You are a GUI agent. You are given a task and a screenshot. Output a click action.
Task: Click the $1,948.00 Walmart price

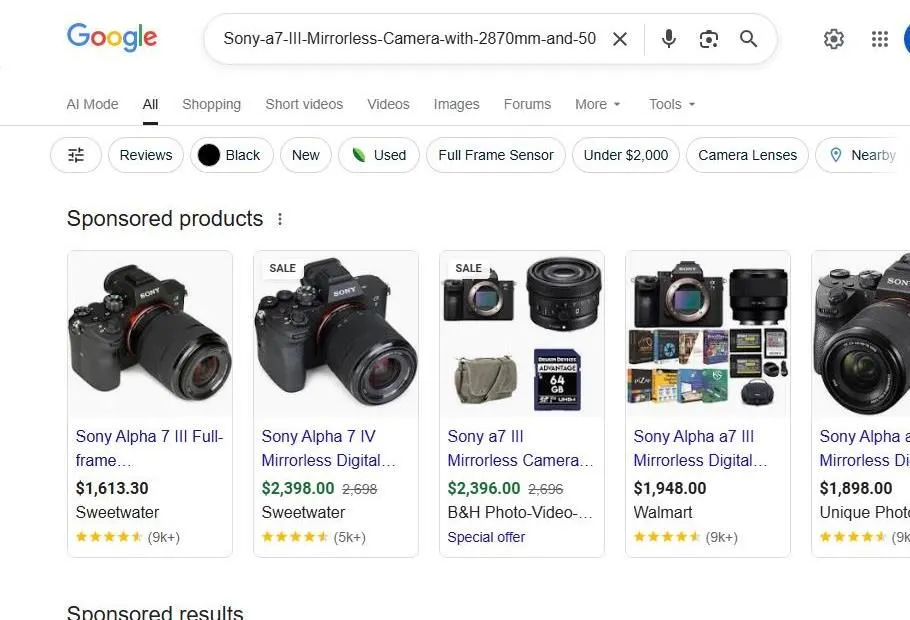coord(670,488)
